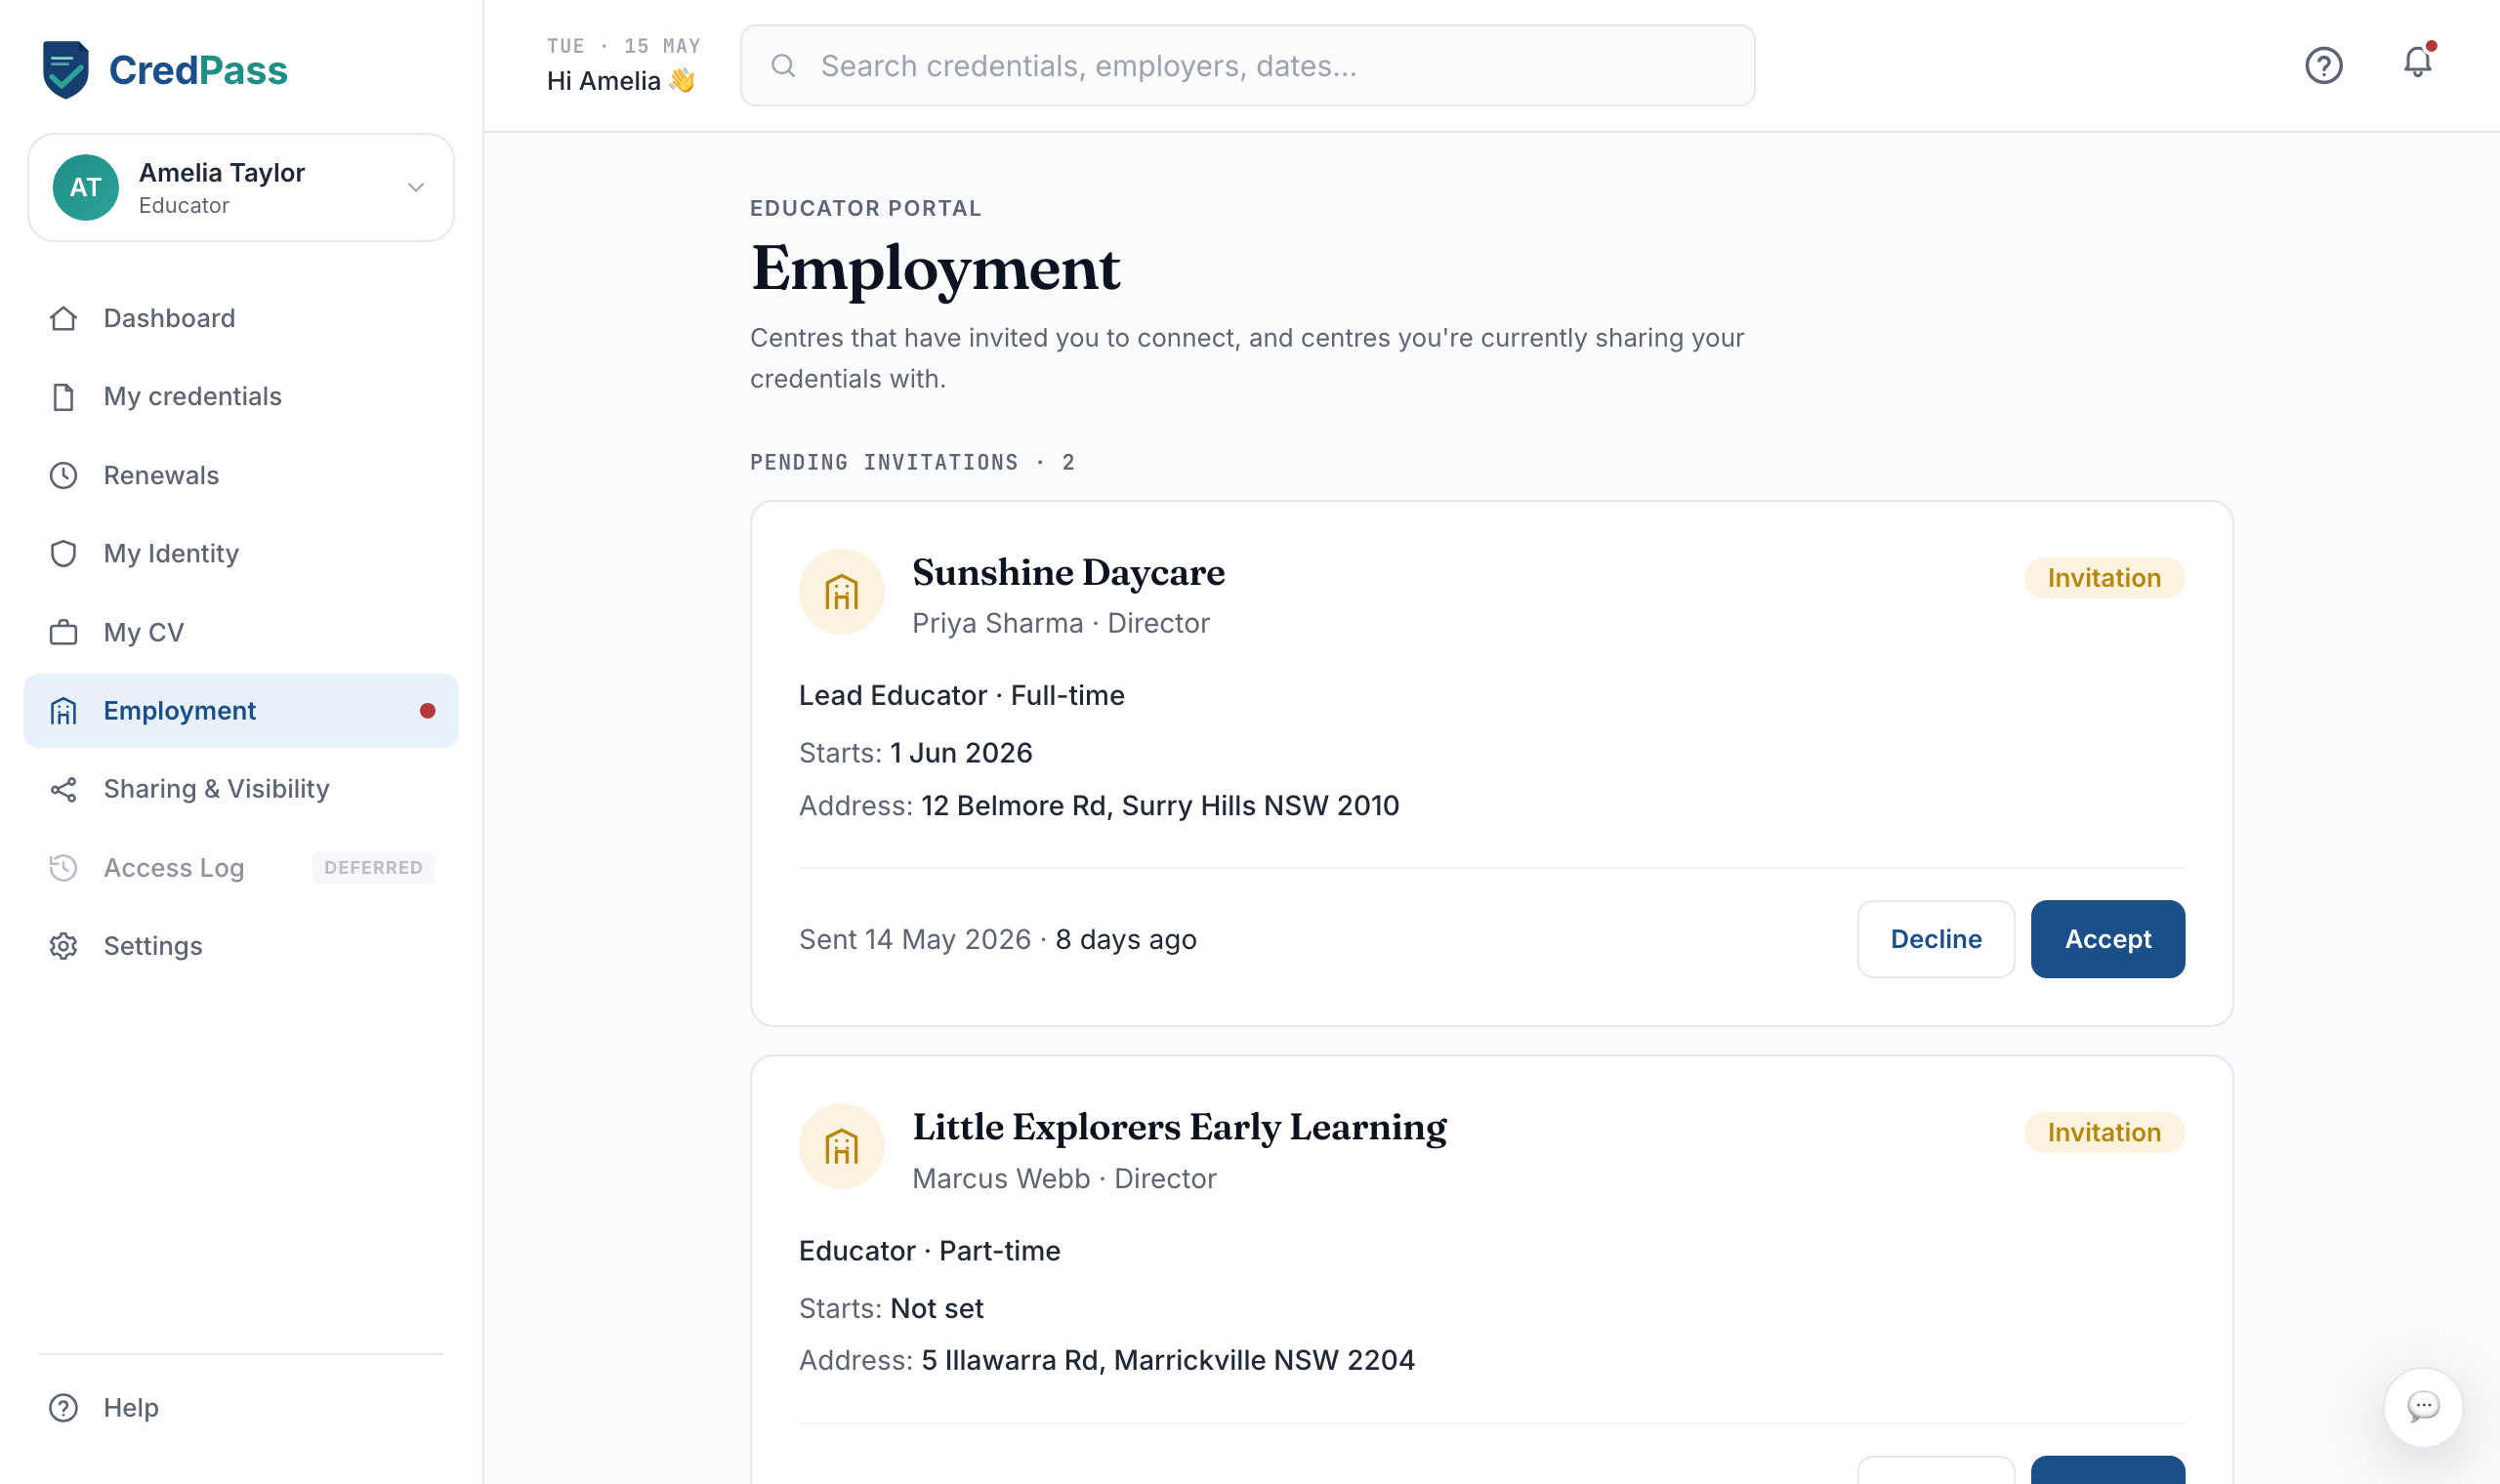Click address '5 Illawarra Rd, Marrickville NSW 2204'
Viewport: 2500px width, 1484px height.
[1168, 1360]
